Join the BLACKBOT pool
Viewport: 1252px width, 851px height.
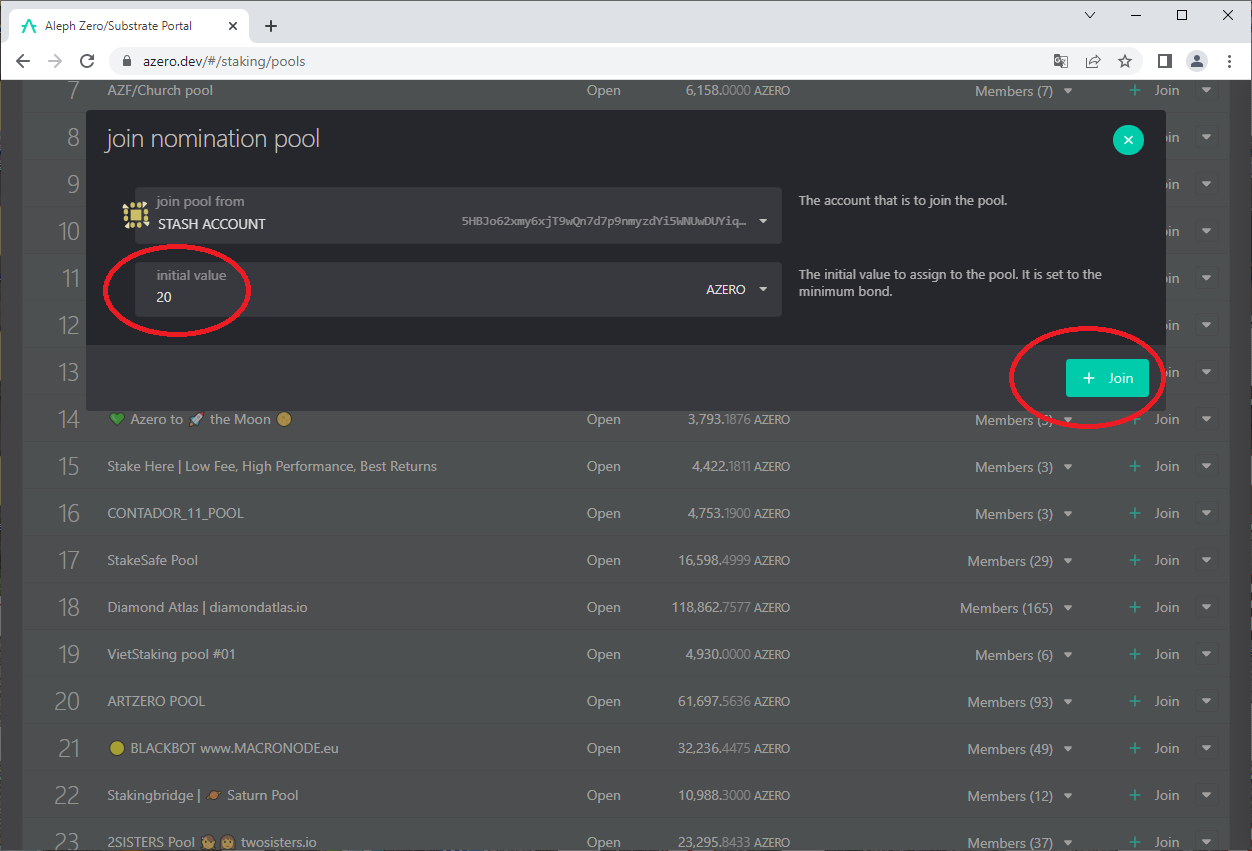[1155, 748]
